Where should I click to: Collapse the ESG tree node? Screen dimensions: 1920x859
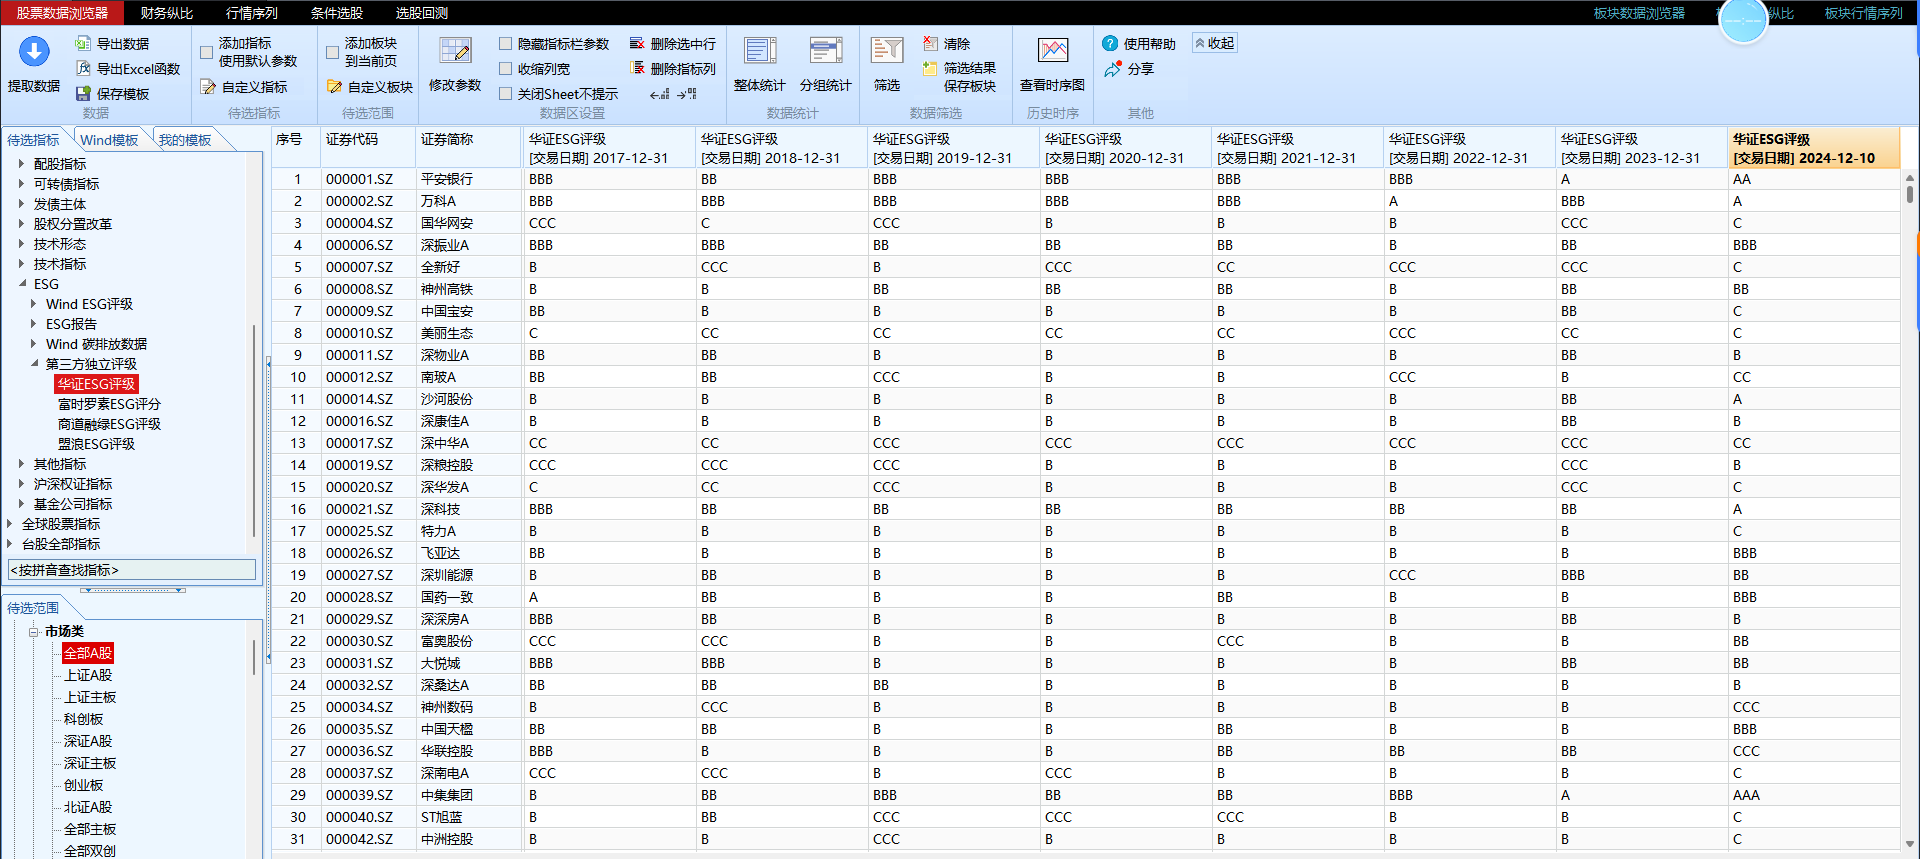[x=21, y=284]
